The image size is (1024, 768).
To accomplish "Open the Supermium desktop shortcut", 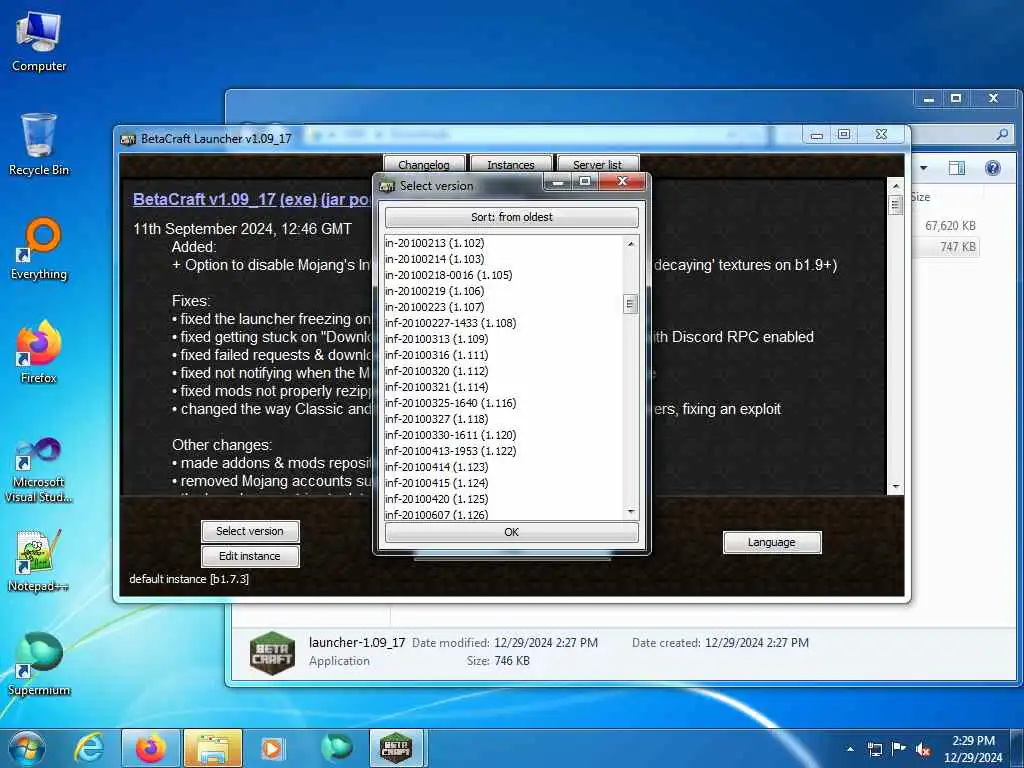I will coord(39,664).
